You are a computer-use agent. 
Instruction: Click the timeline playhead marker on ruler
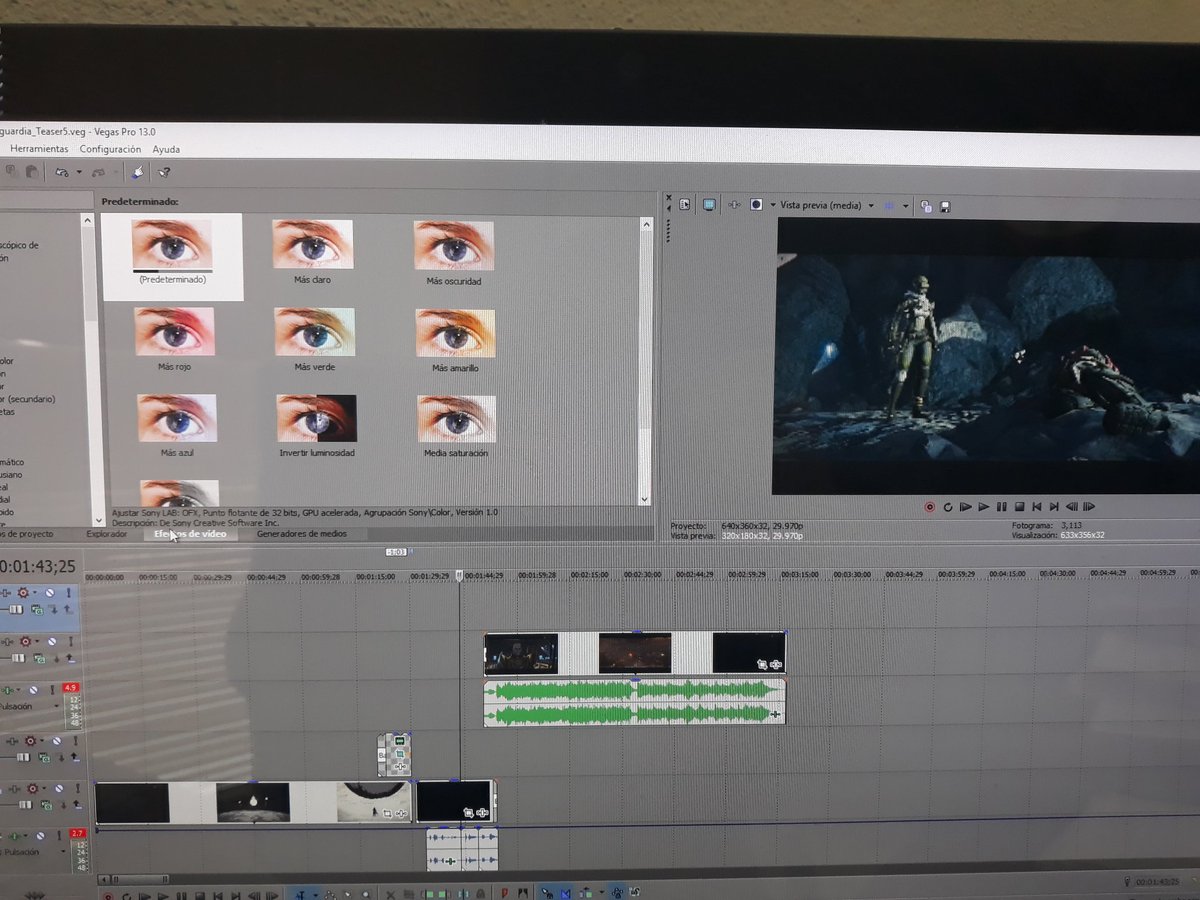coord(459,575)
